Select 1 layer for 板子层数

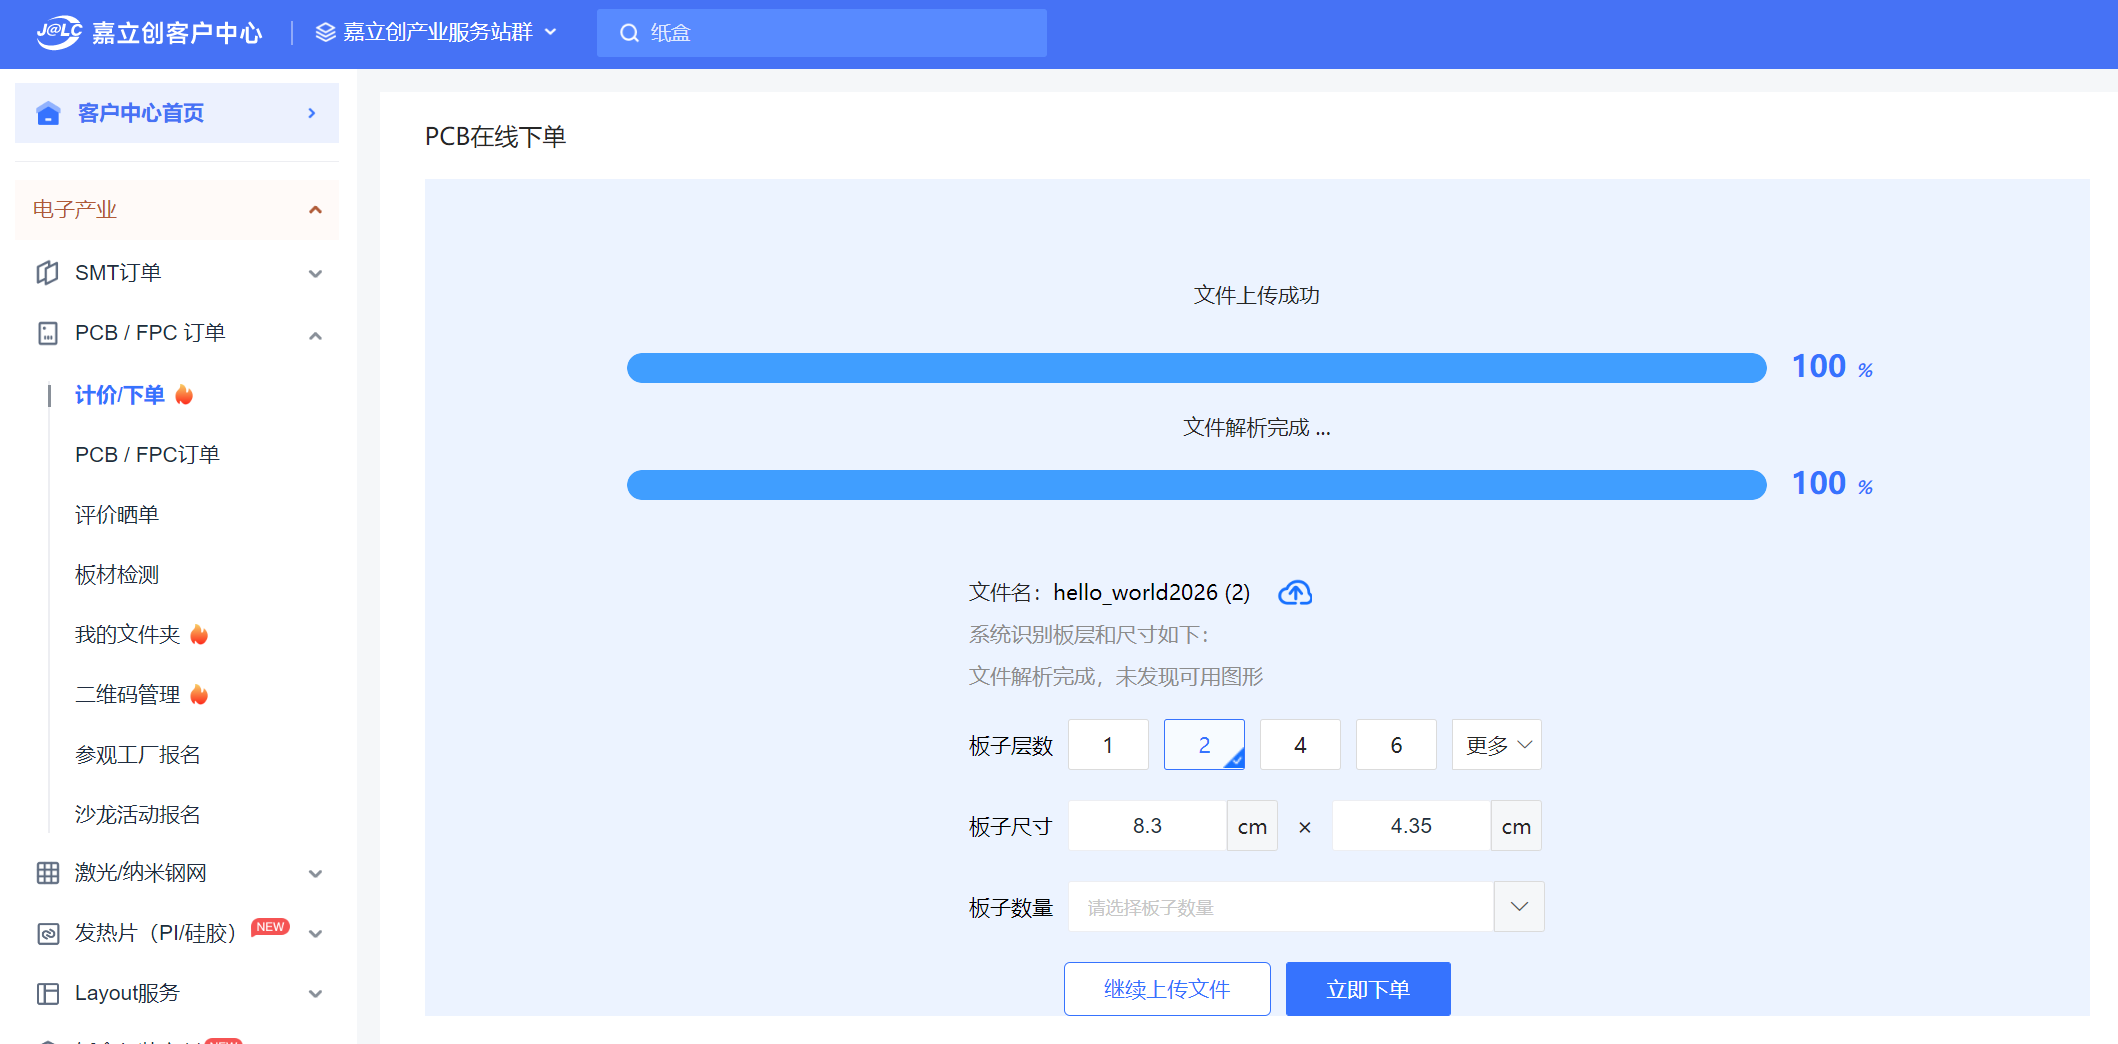[1108, 745]
